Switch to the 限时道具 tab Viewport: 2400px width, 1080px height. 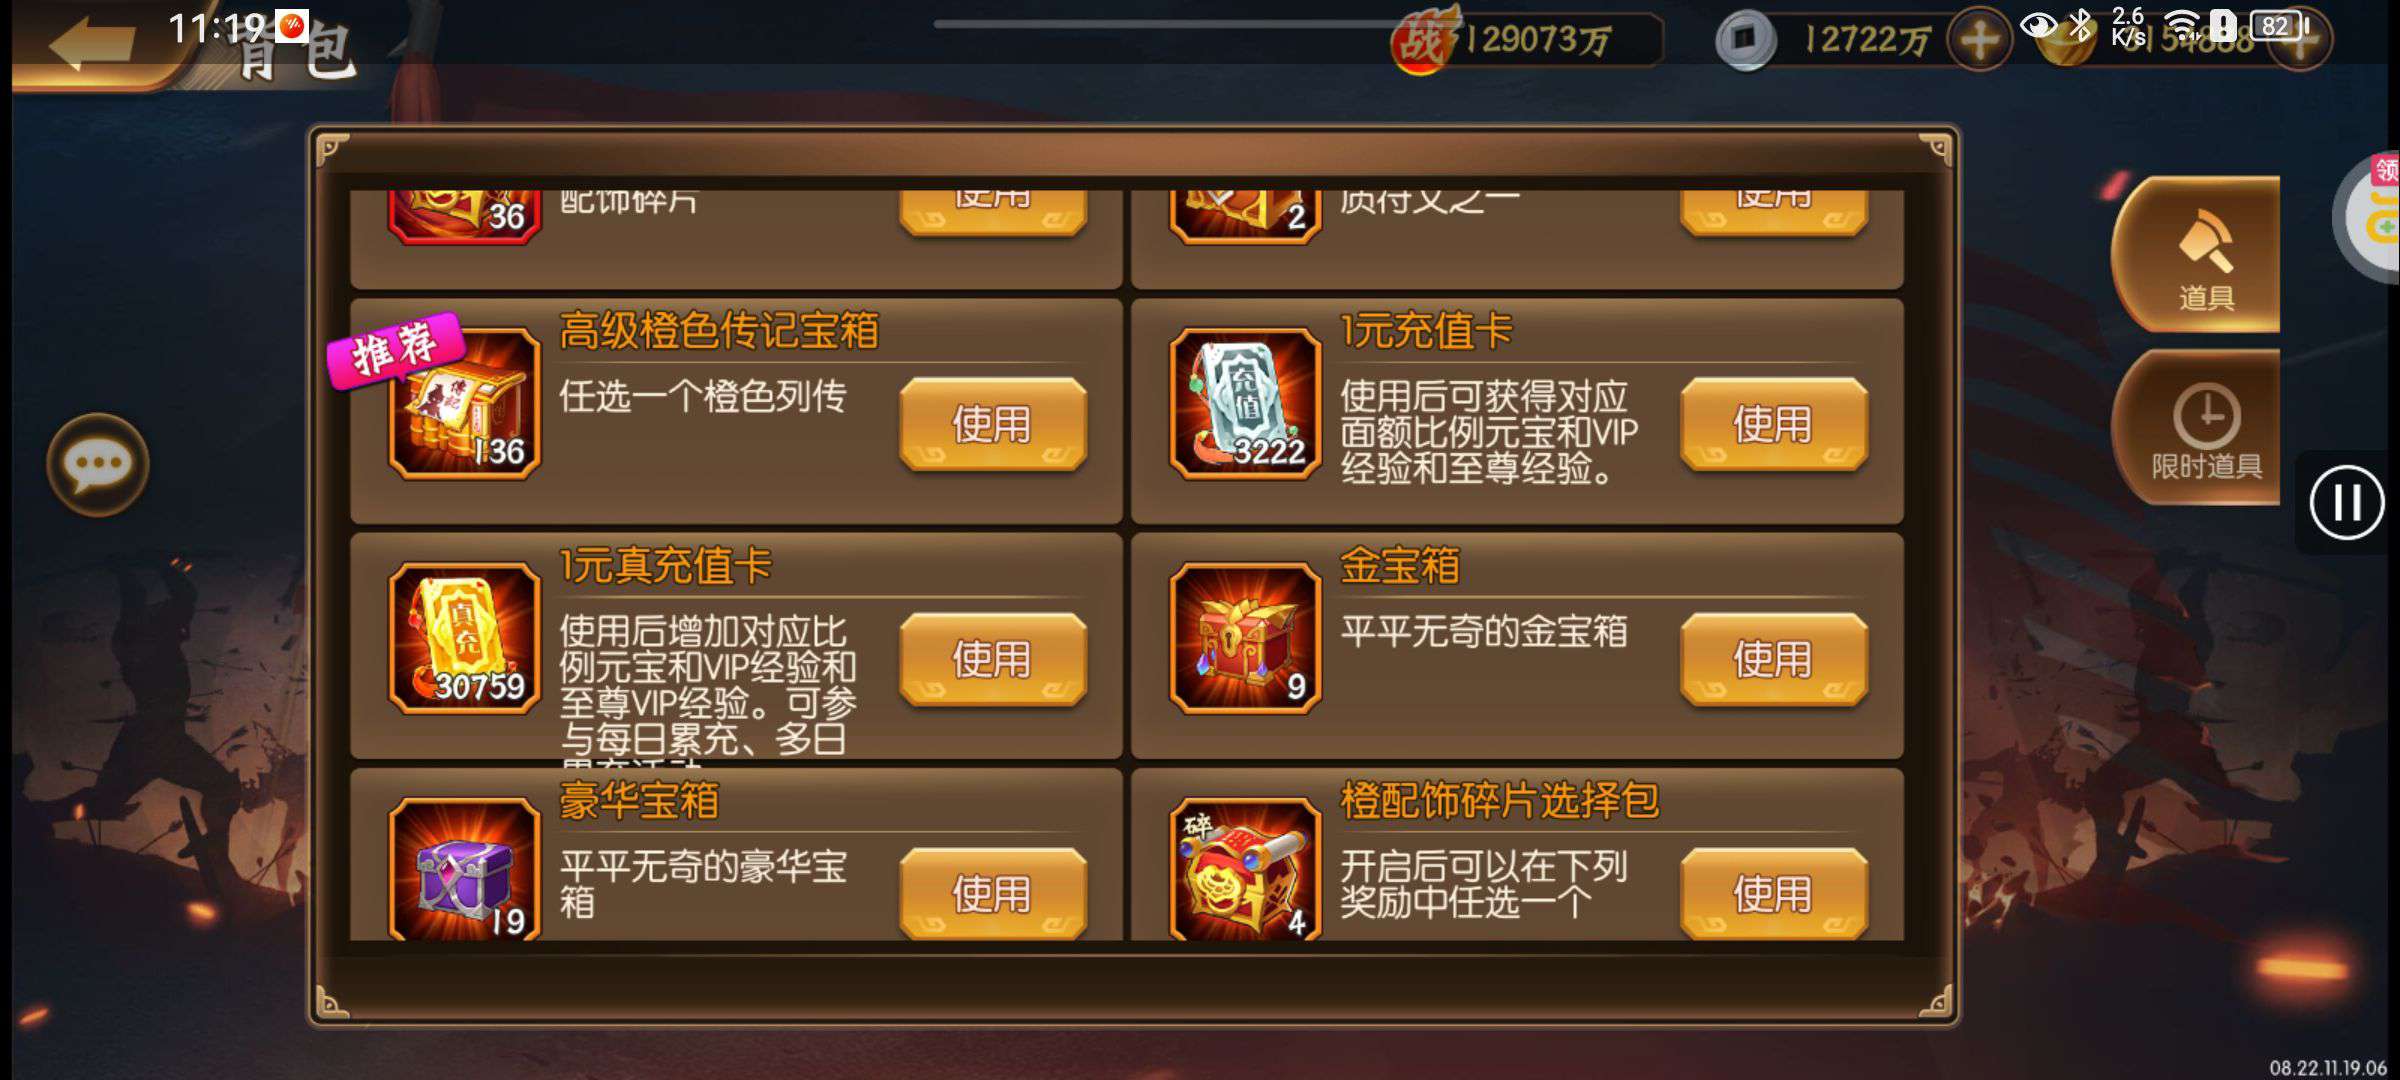coord(2199,428)
